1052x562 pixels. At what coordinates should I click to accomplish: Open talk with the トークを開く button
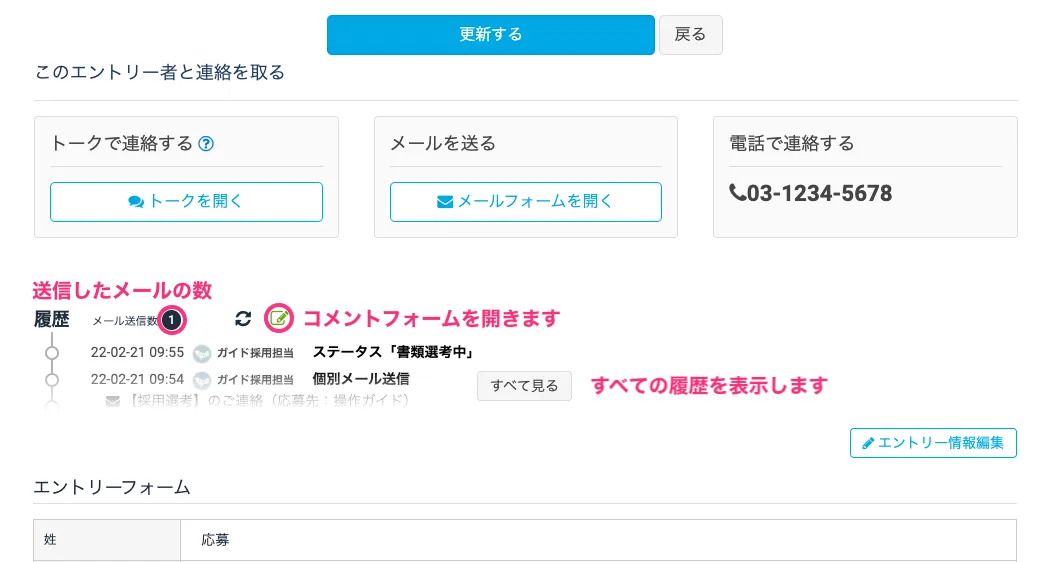(186, 201)
